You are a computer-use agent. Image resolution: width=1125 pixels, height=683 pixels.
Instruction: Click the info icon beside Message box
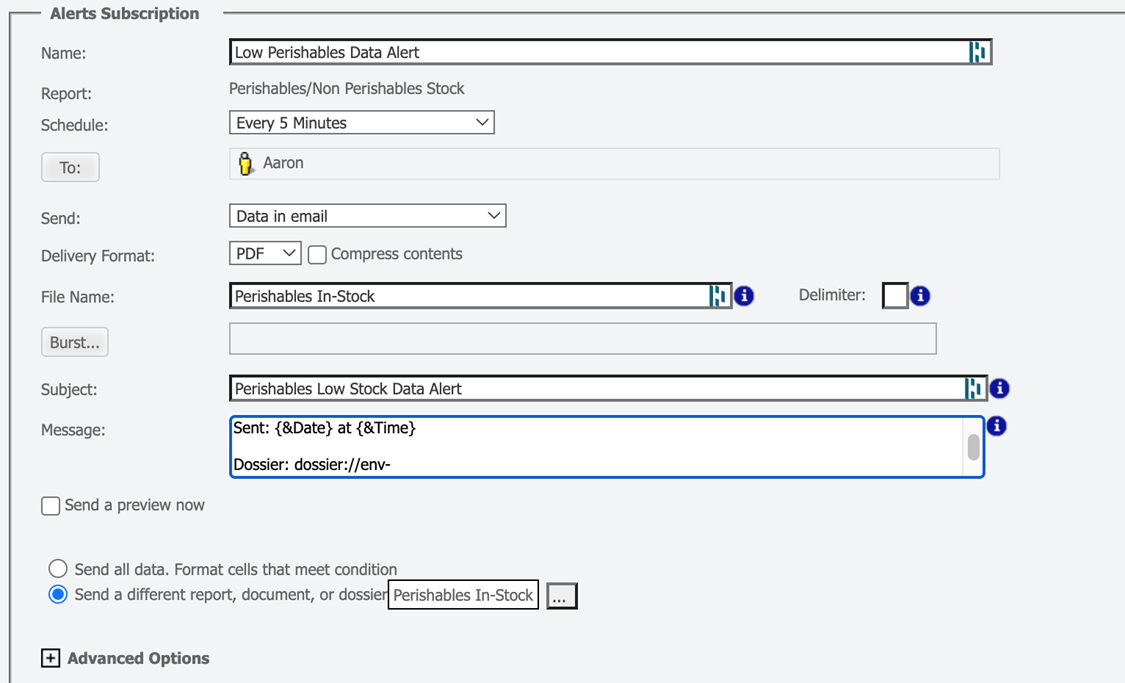(996, 426)
